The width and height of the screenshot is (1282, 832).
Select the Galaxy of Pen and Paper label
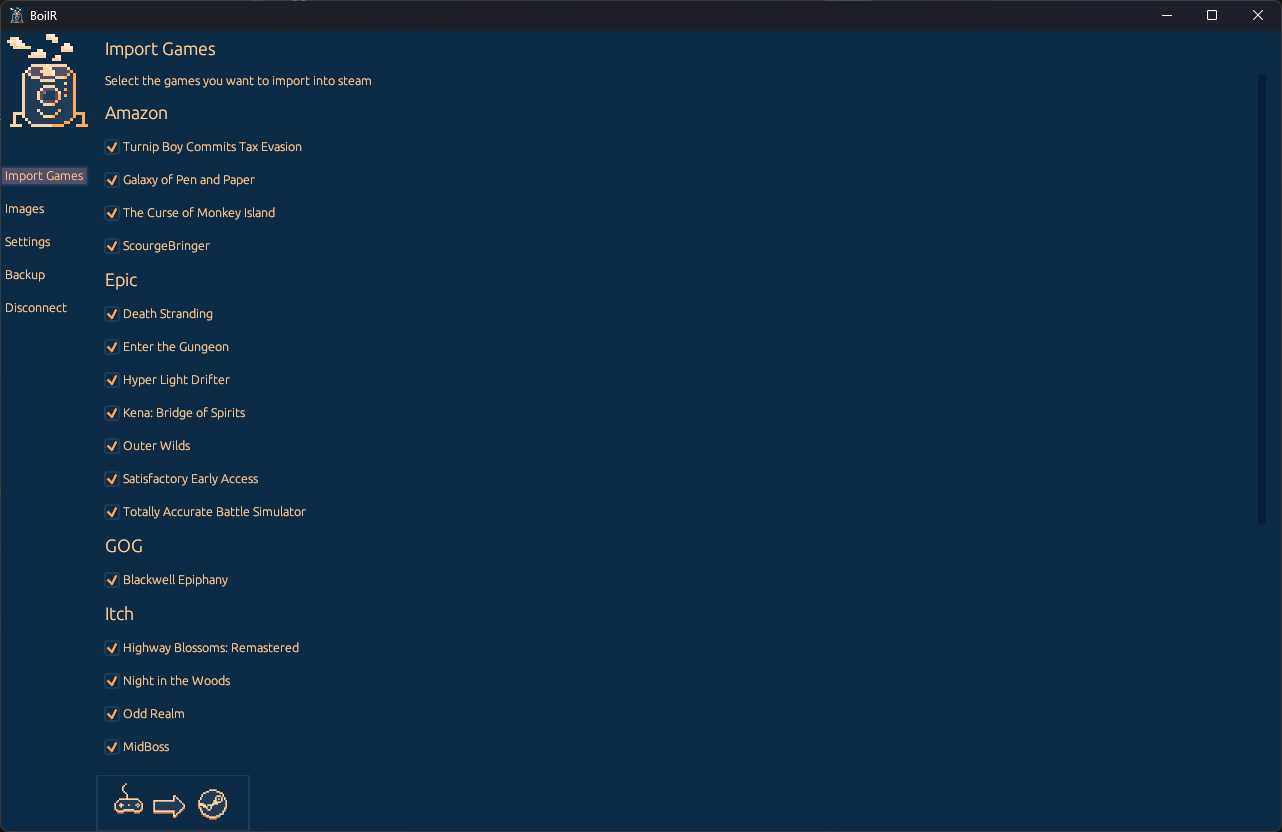[188, 179]
